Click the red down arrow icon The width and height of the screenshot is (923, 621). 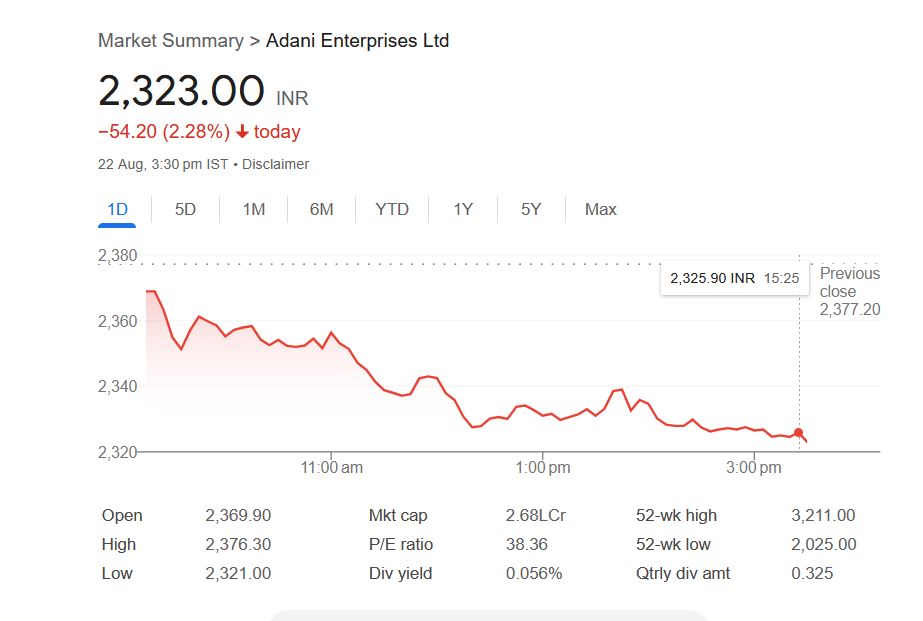tap(242, 132)
